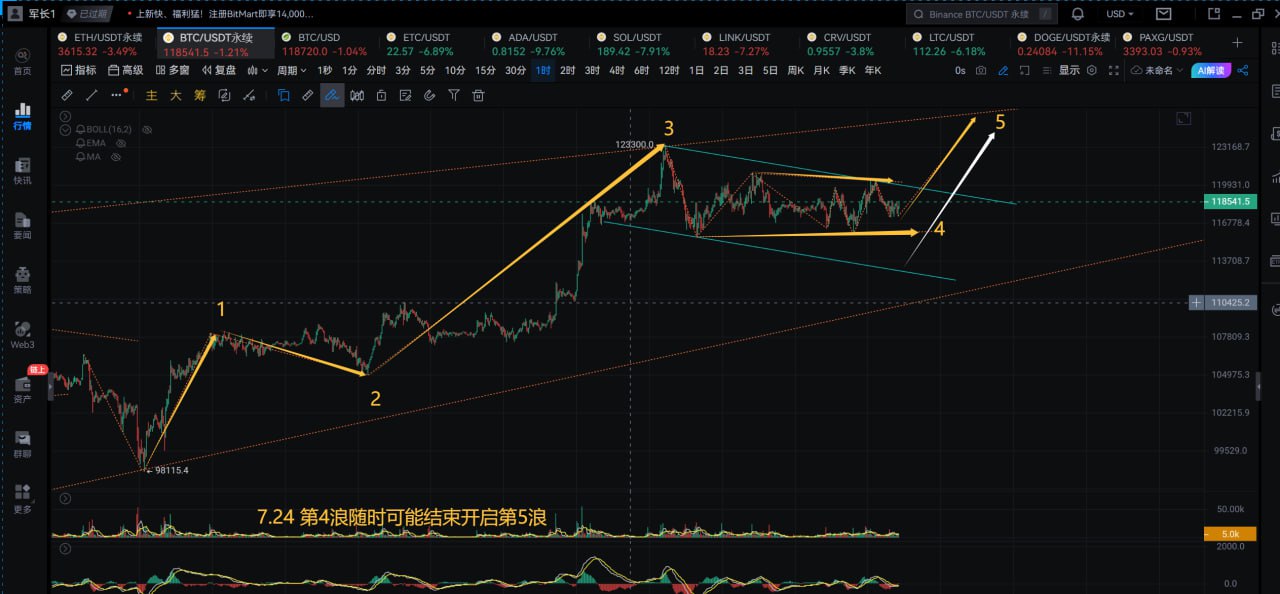Image resolution: width=1280 pixels, height=594 pixels.
Task: Select the 4时 timeframe
Action: (x=616, y=71)
